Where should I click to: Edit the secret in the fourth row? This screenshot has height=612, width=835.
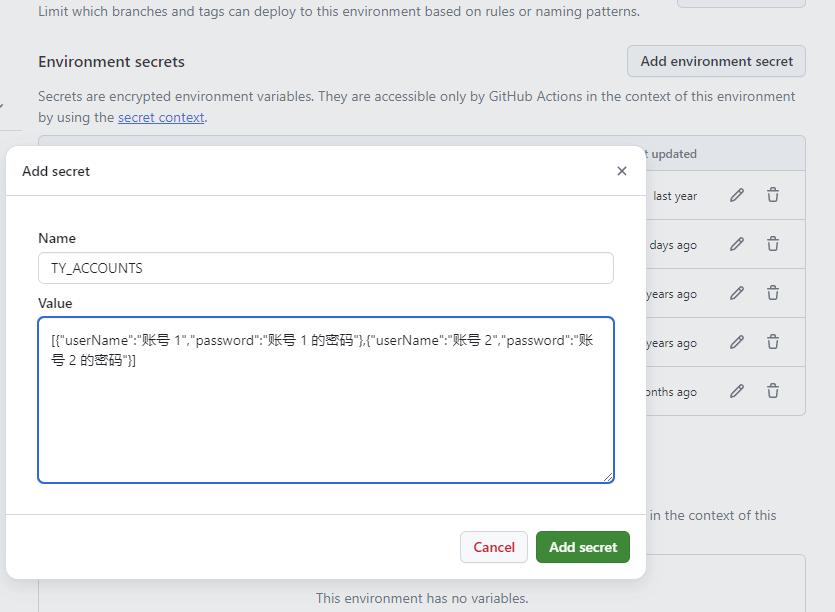737,343
